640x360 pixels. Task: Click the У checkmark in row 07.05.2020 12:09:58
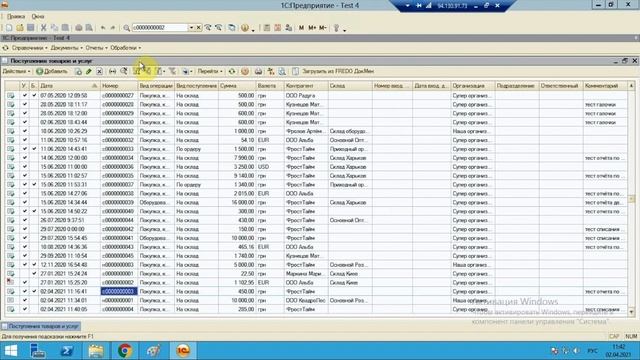[x=24, y=96]
